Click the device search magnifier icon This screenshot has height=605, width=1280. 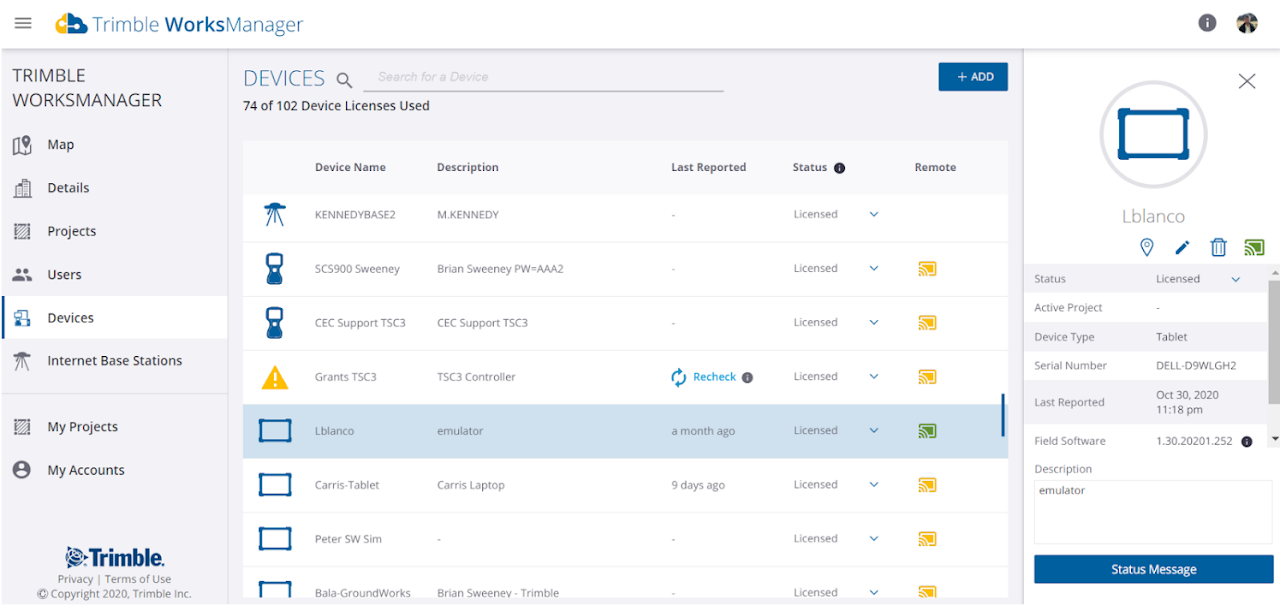pos(344,80)
